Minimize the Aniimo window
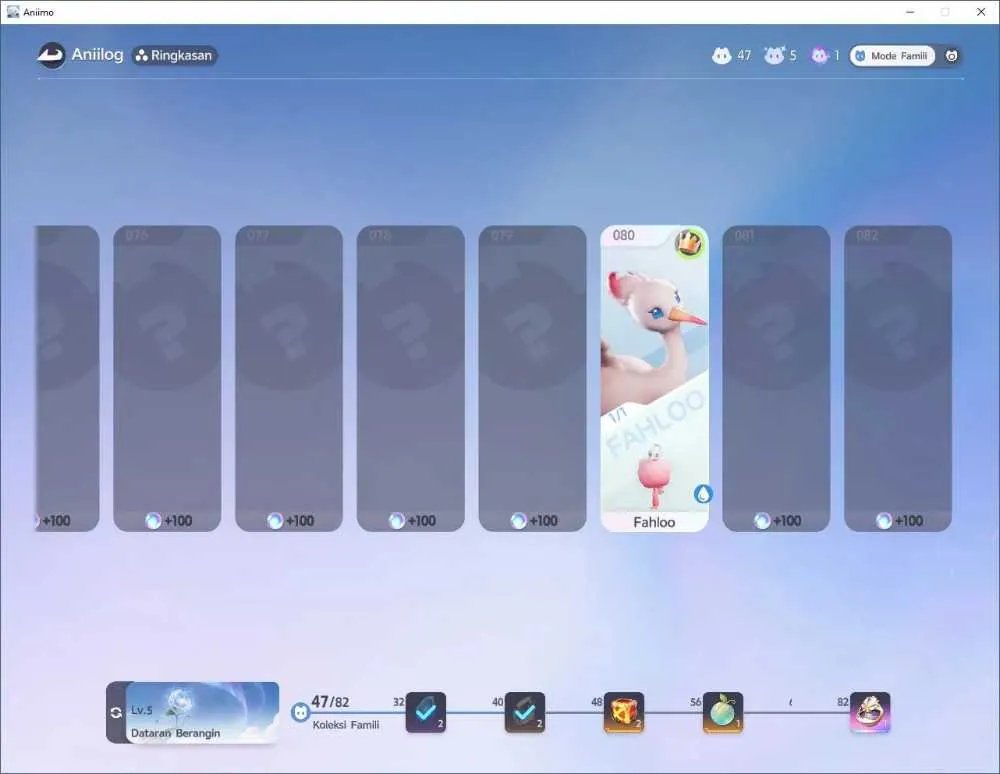The height and width of the screenshot is (774, 1000). coord(910,12)
